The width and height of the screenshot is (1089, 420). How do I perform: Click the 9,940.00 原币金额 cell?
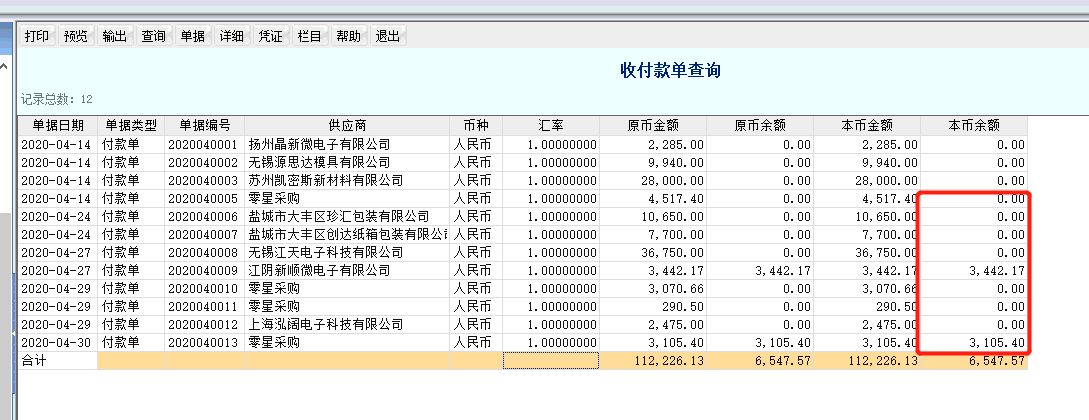pyautogui.click(x=653, y=162)
